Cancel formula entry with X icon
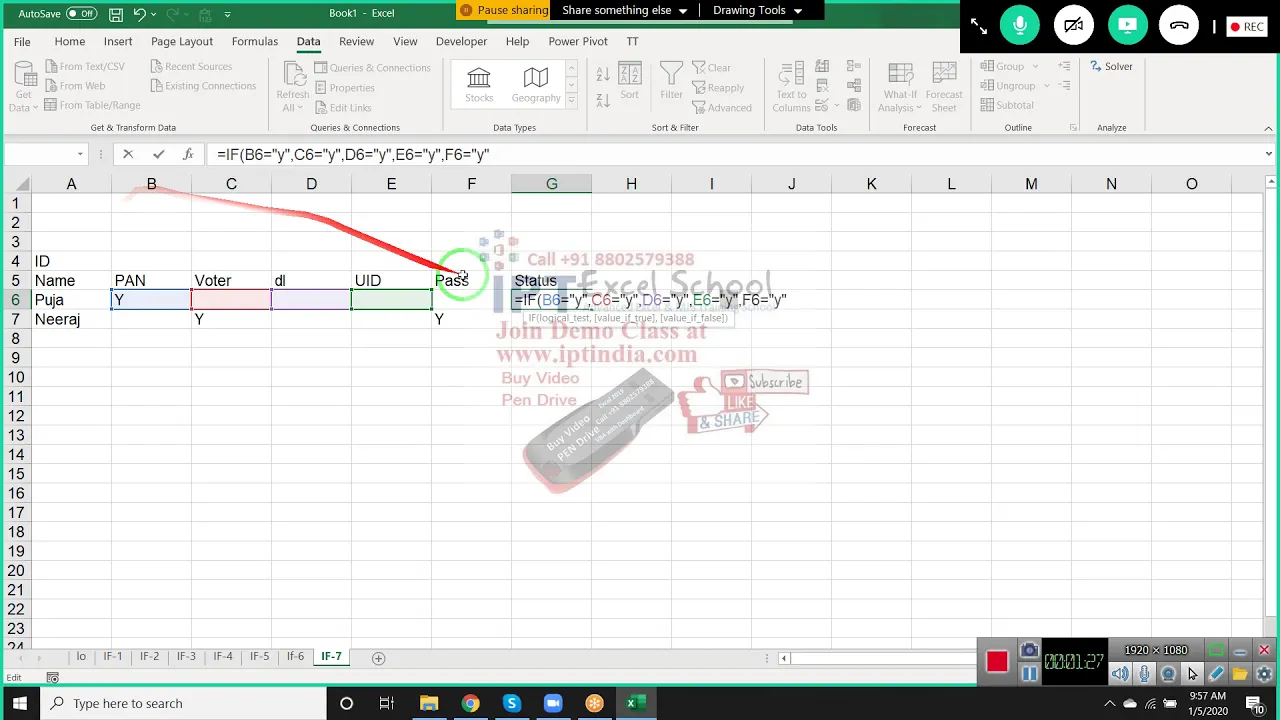 (128, 154)
